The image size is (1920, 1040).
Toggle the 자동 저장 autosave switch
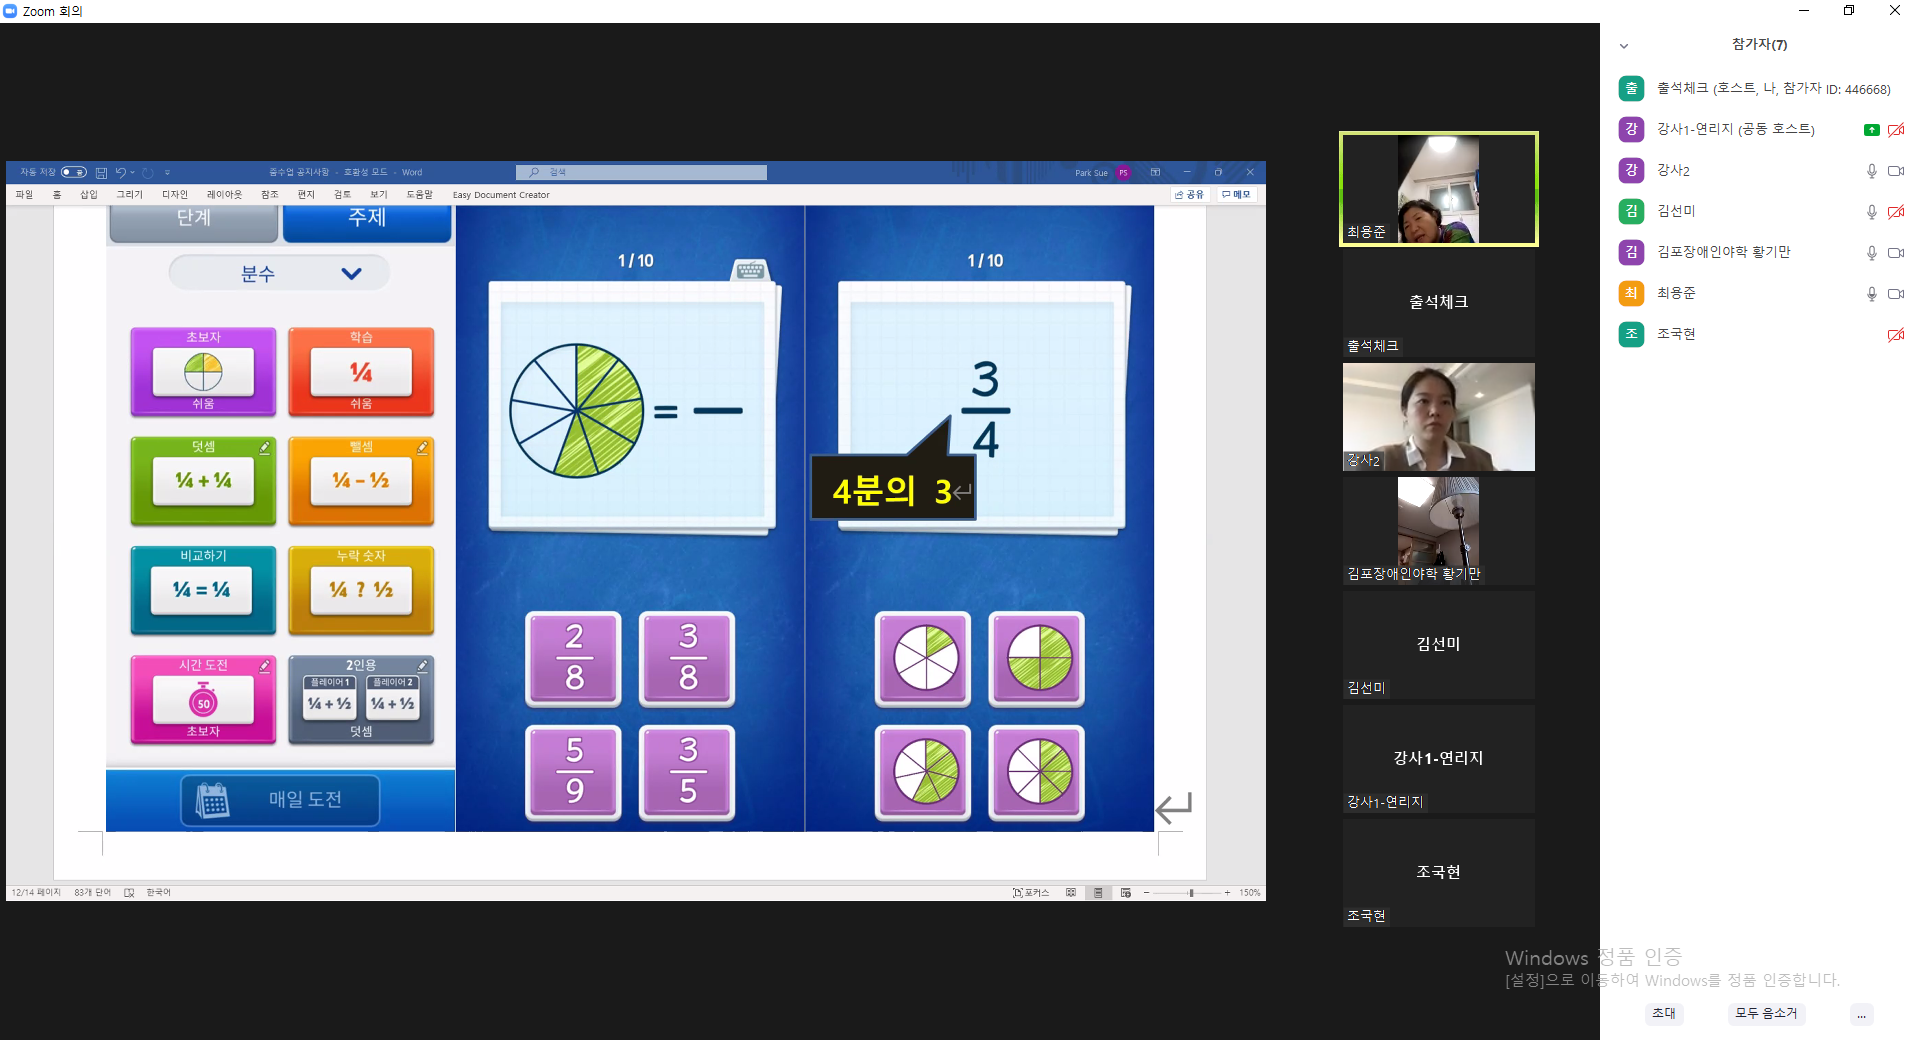73,173
